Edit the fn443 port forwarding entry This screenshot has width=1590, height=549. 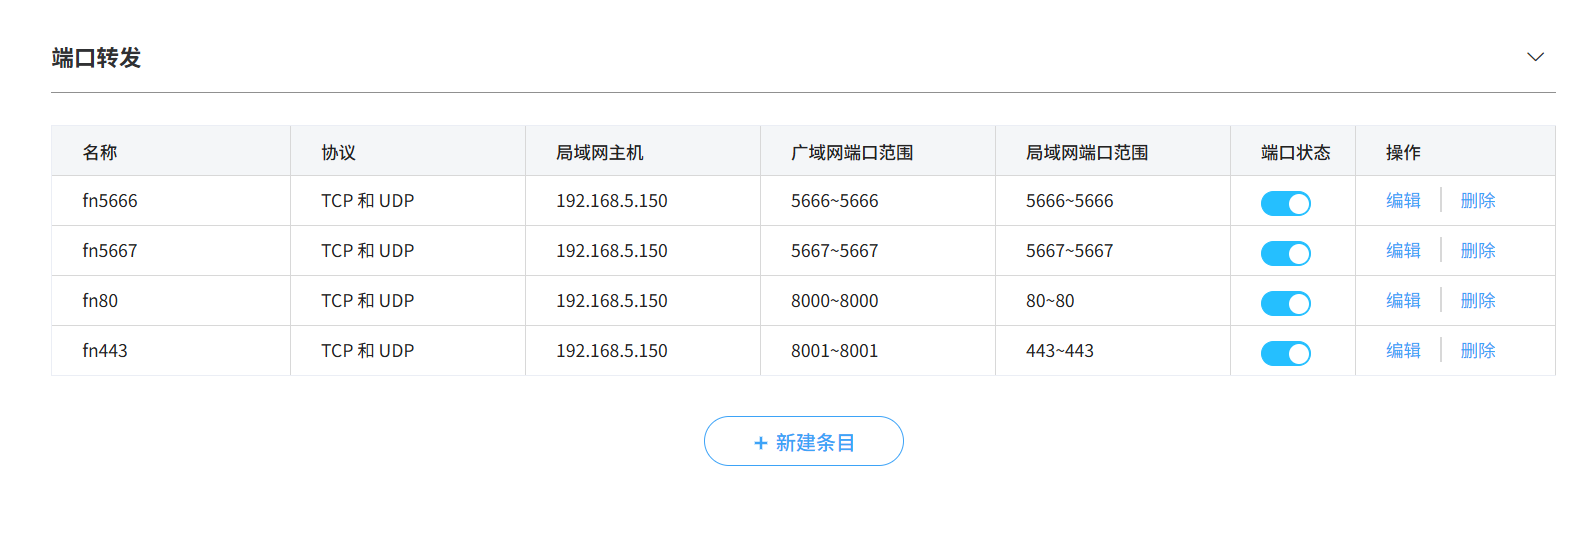point(1403,351)
